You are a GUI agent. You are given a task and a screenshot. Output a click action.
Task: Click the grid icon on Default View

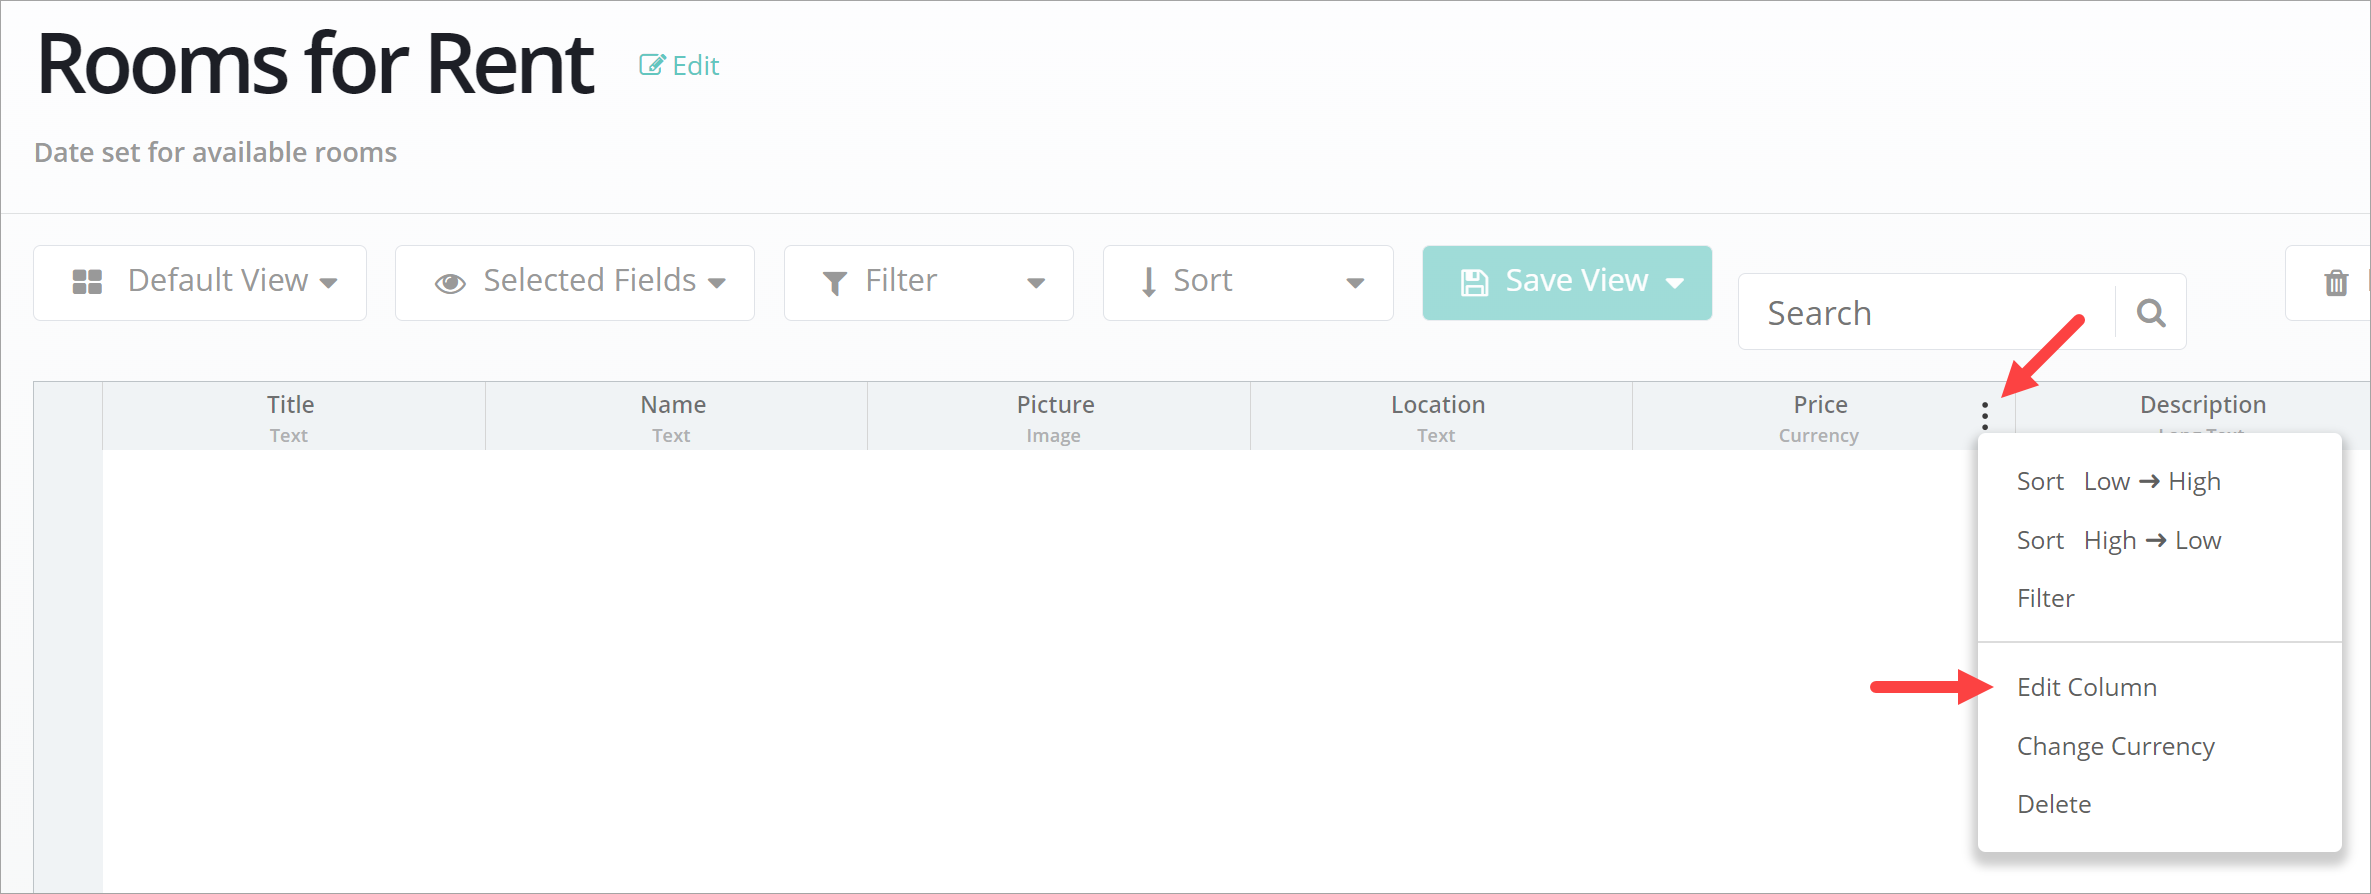(87, 282)
